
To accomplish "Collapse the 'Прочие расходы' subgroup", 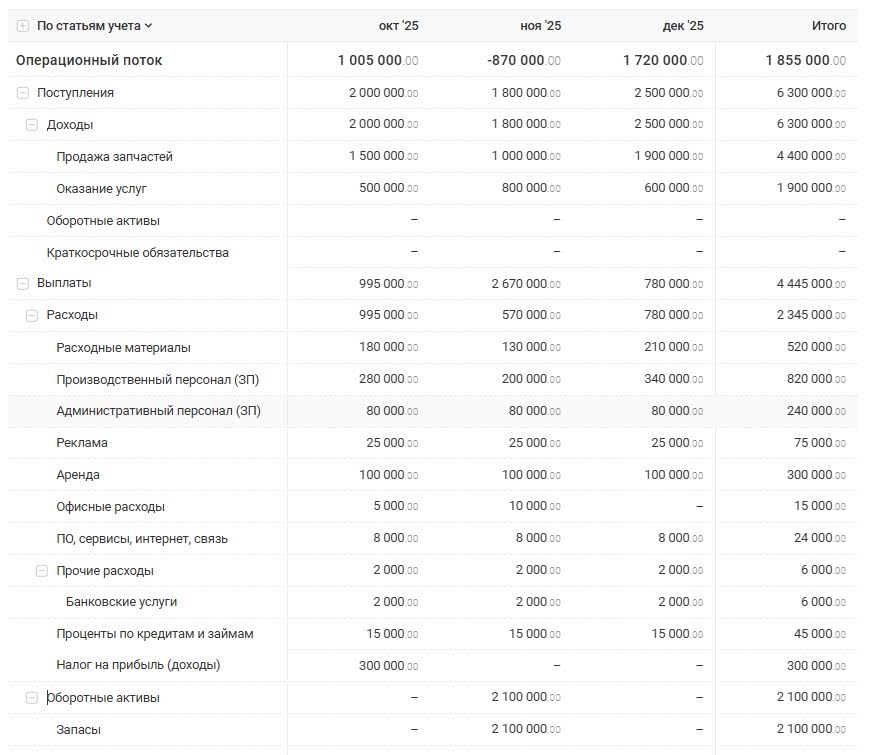I will pyautogui.click(x=42, y=571).
